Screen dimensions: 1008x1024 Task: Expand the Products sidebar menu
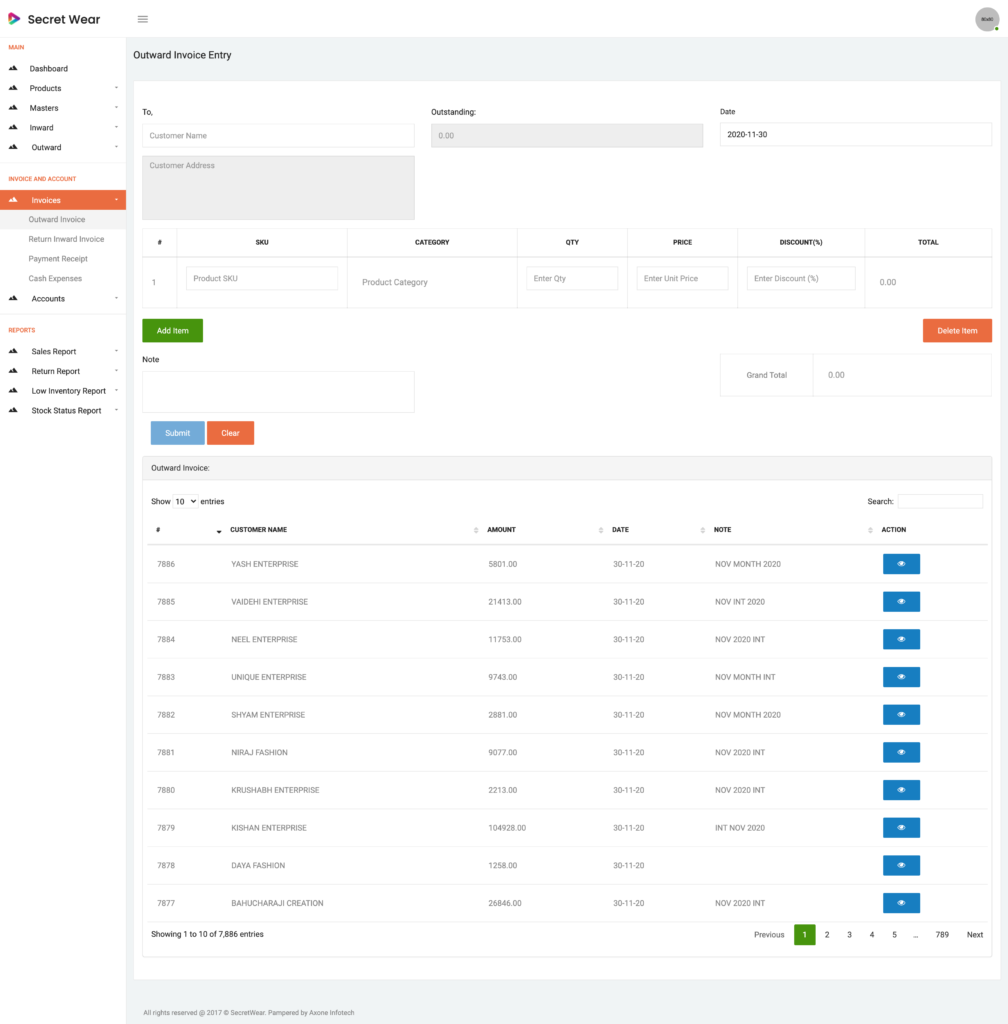(46, 88)
